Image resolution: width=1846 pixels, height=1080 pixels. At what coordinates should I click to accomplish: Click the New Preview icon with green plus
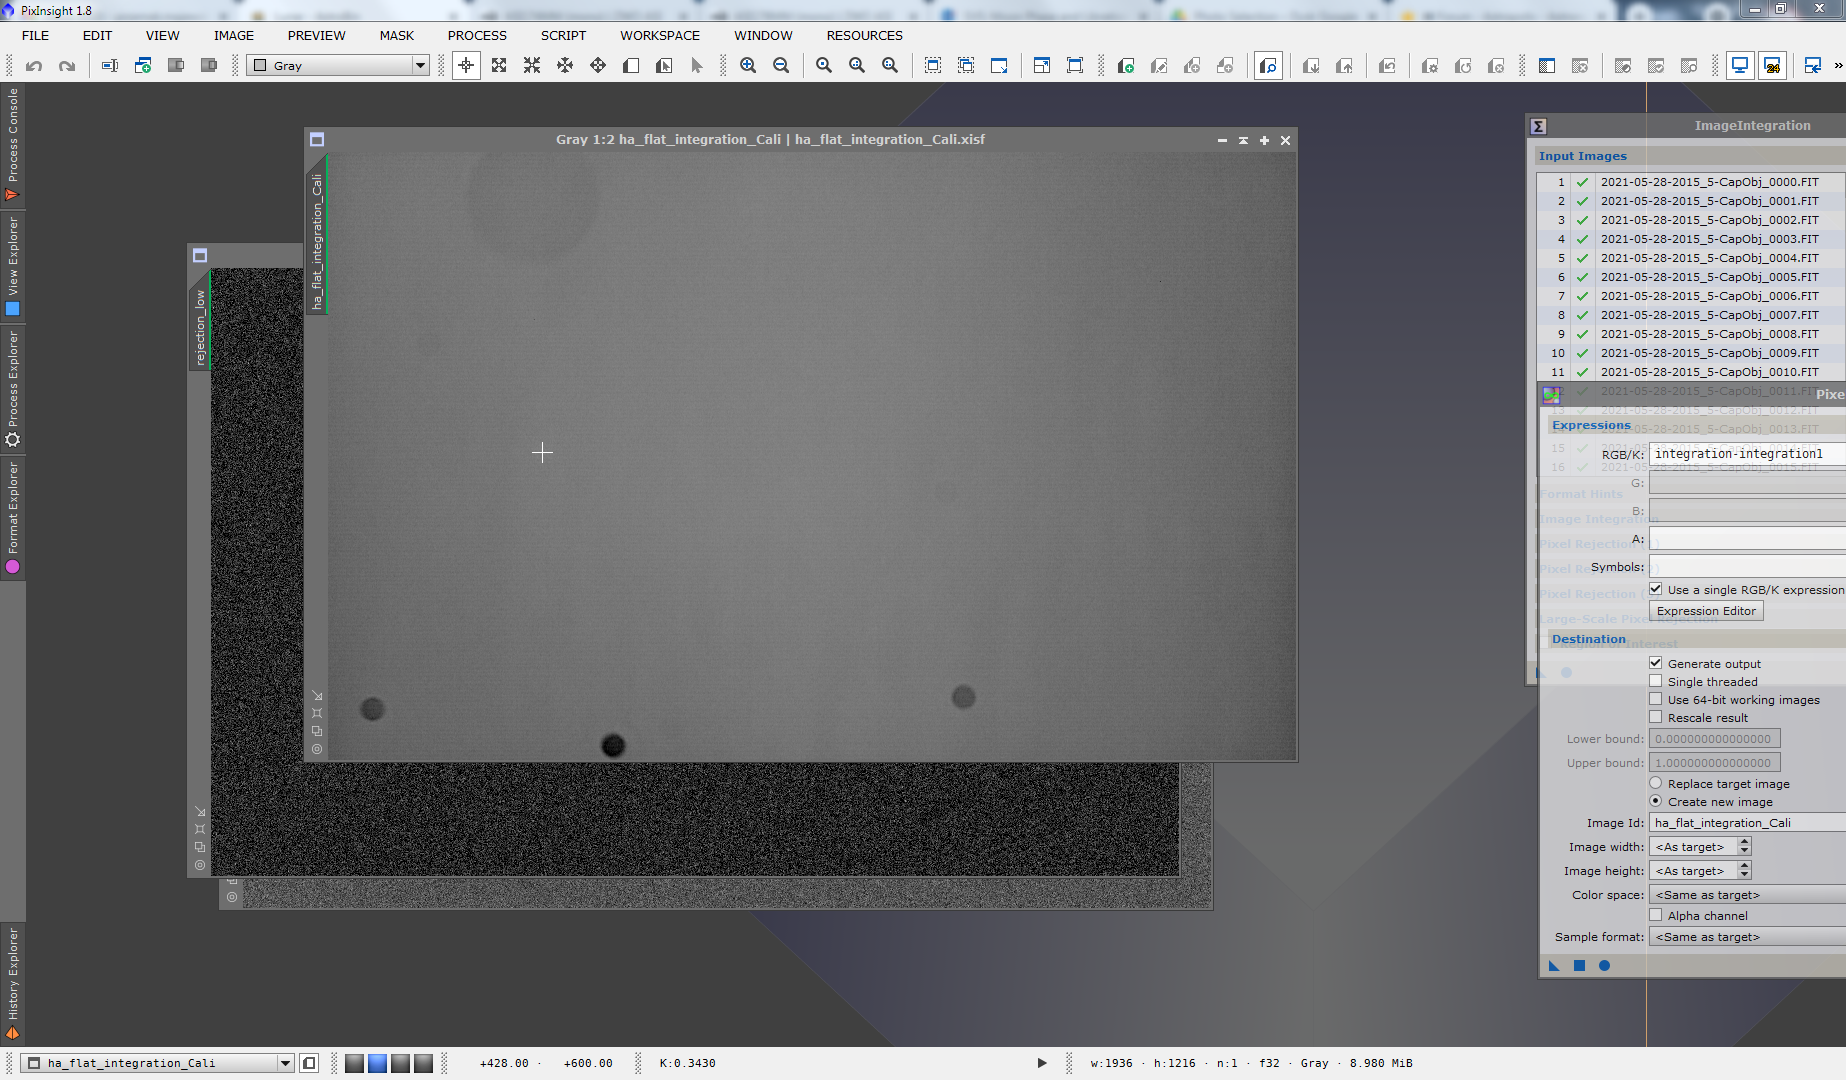pyautogui.click(x=1125, y=66)
